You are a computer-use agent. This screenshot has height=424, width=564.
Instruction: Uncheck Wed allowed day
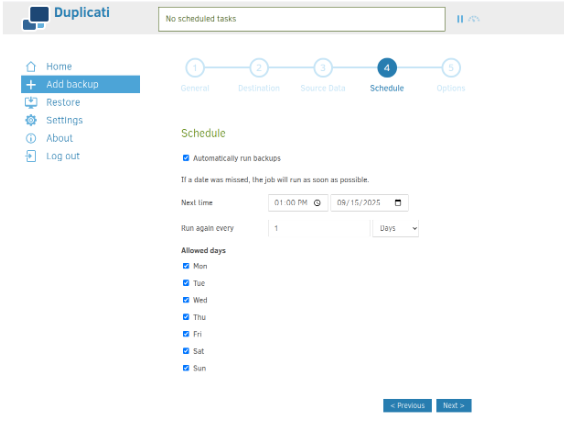coord(186,300)
